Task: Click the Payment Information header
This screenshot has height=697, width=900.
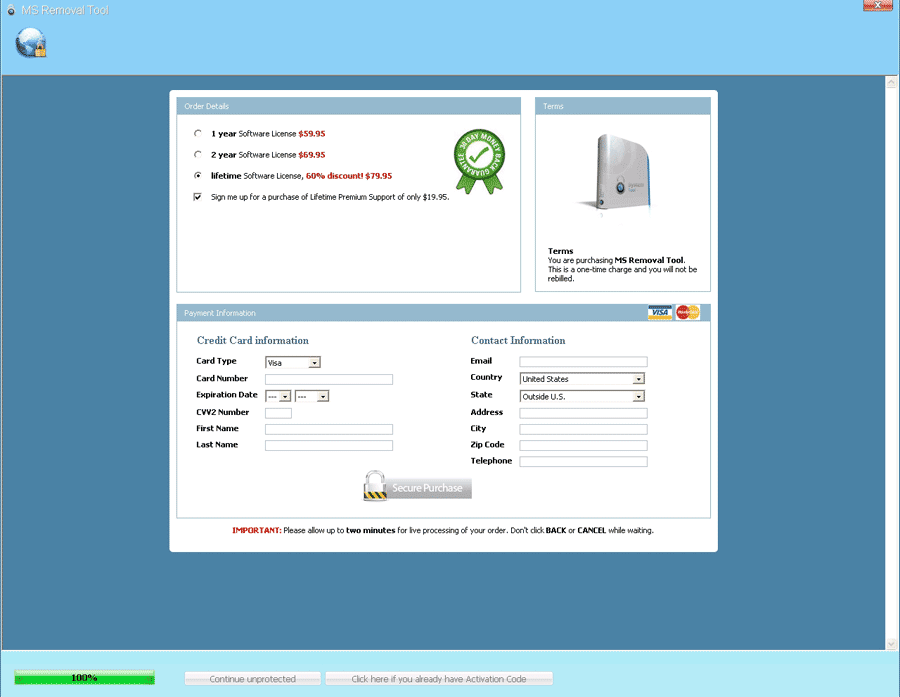Action: (x=443, y=313)
